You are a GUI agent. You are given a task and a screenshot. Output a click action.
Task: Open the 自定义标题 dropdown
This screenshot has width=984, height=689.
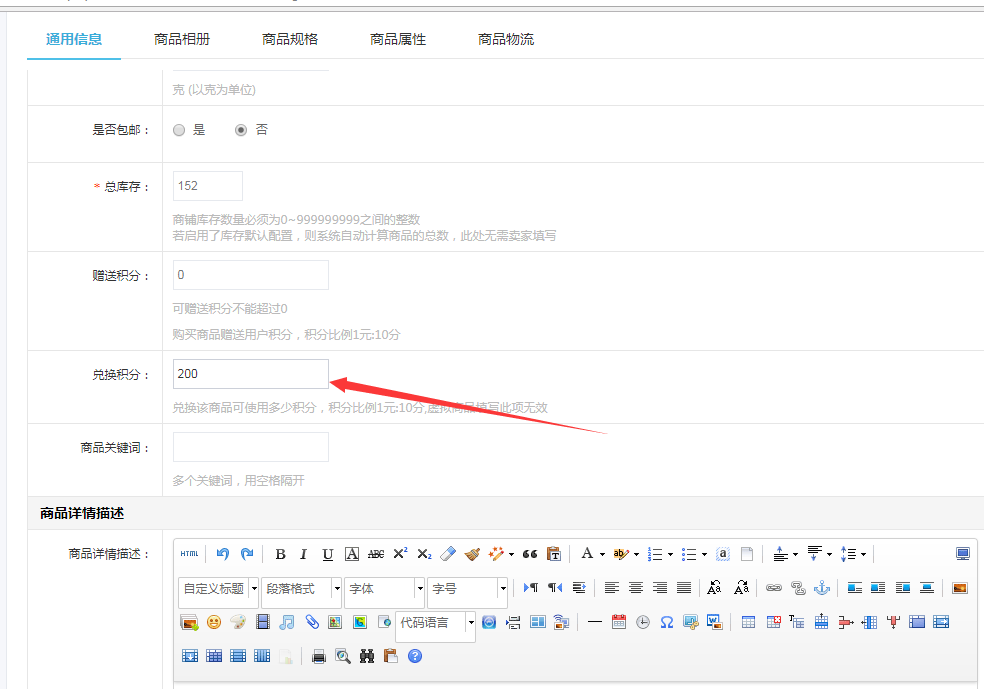219,588
